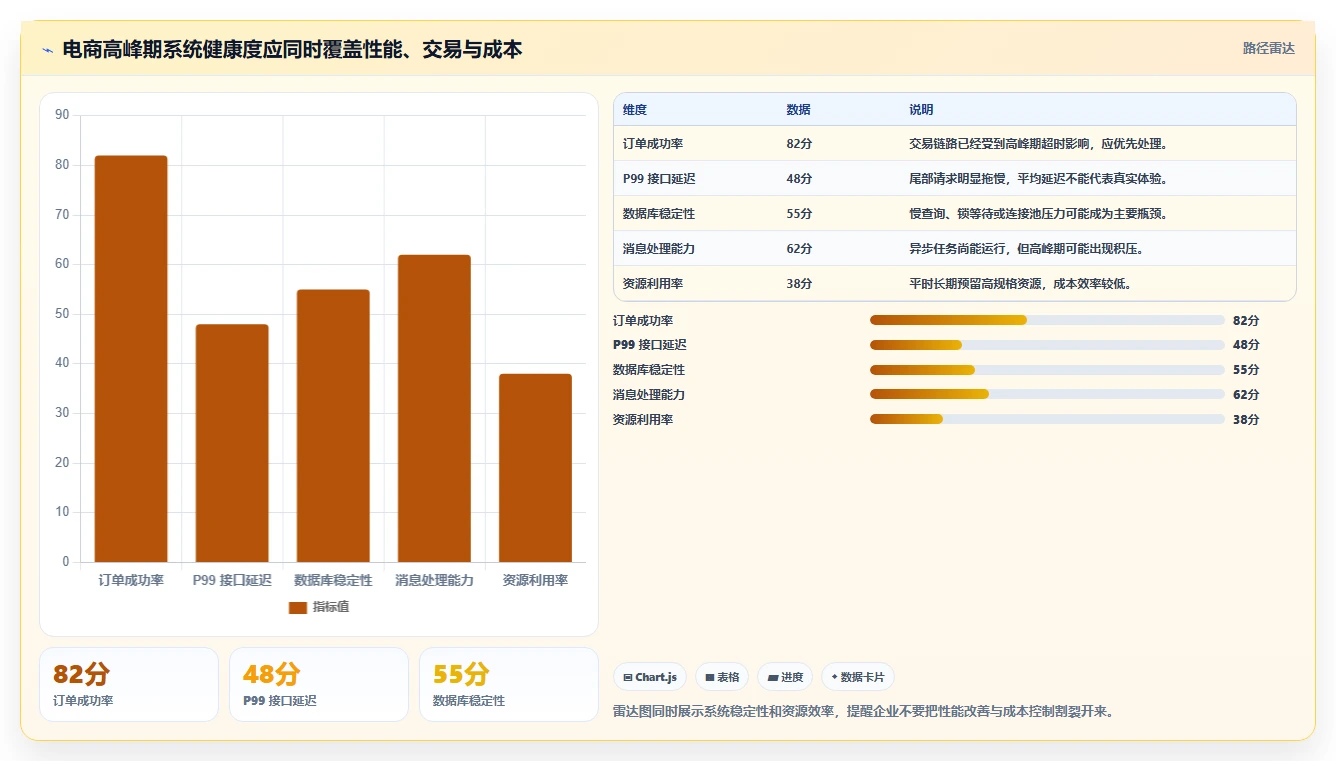Select the 48分 P99 接口延迟 data card
The image size is (1336, 761).
[319, 684]
